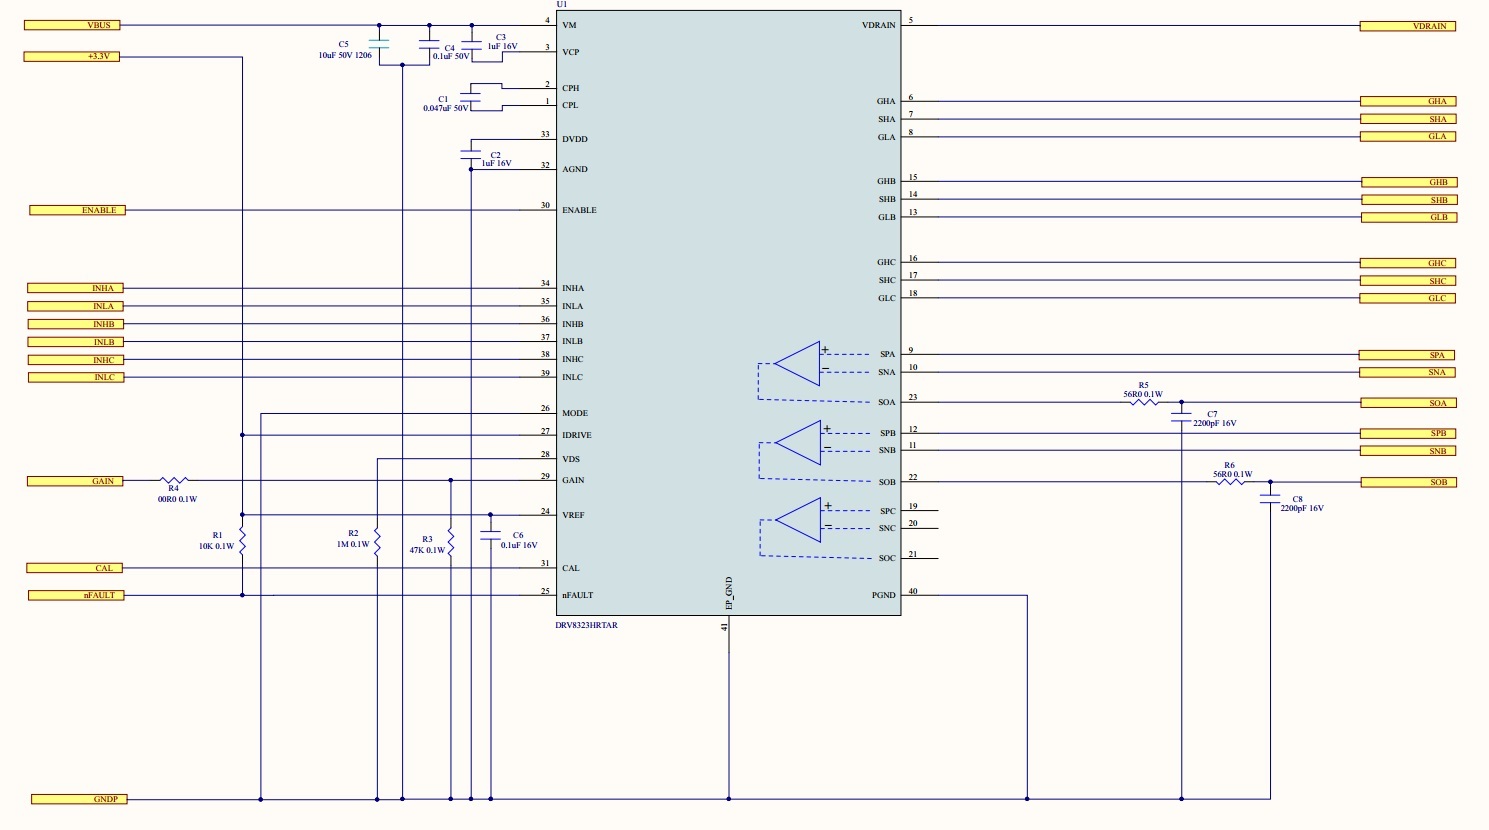Click the DRV8323HRTAR part name text
Screen dimensions: 1489x830
tap(587, 625)
